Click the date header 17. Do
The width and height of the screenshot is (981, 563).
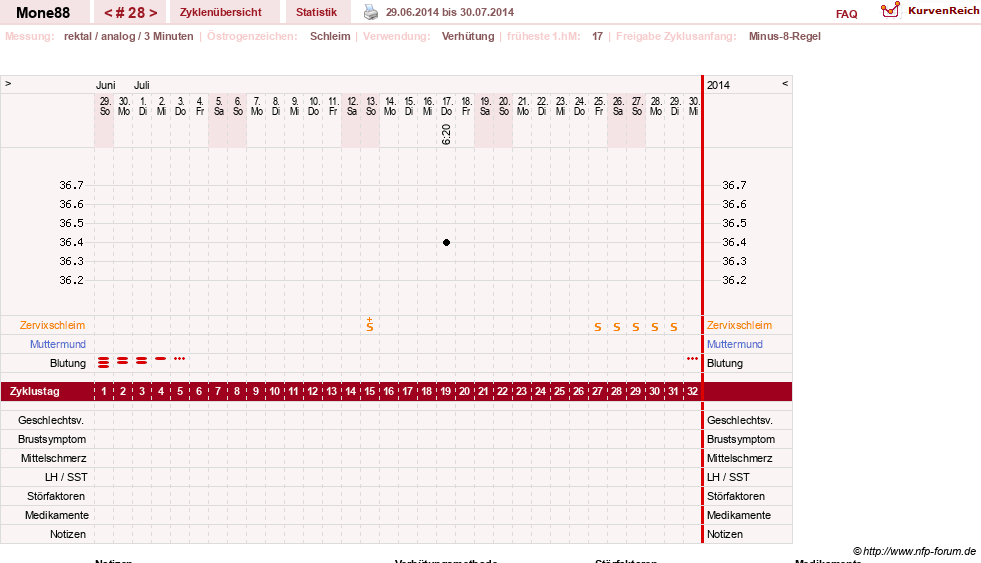coord(447,106)
